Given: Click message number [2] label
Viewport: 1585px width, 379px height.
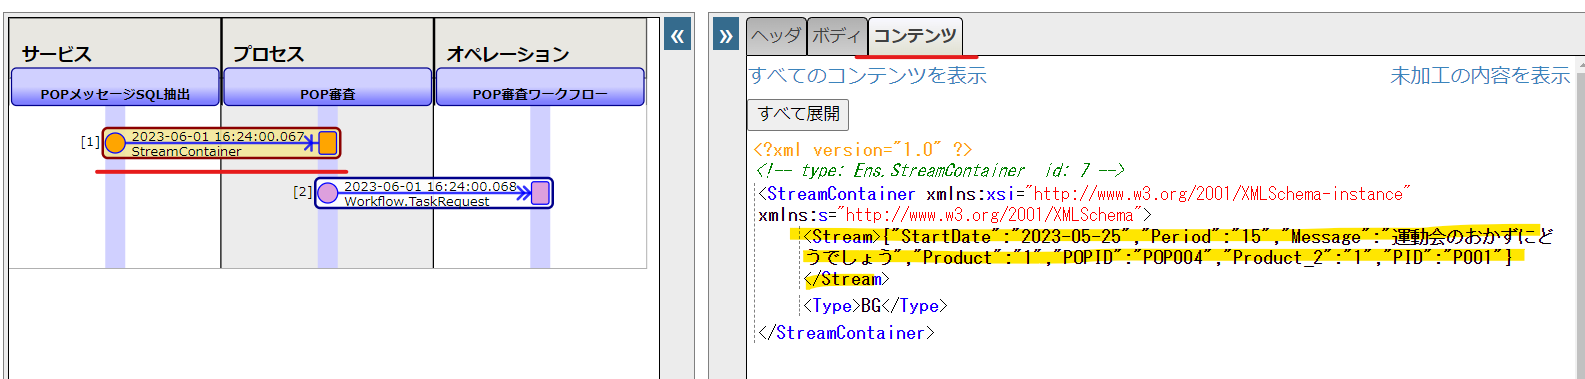Looking at the screenshot, I should 302,191.
